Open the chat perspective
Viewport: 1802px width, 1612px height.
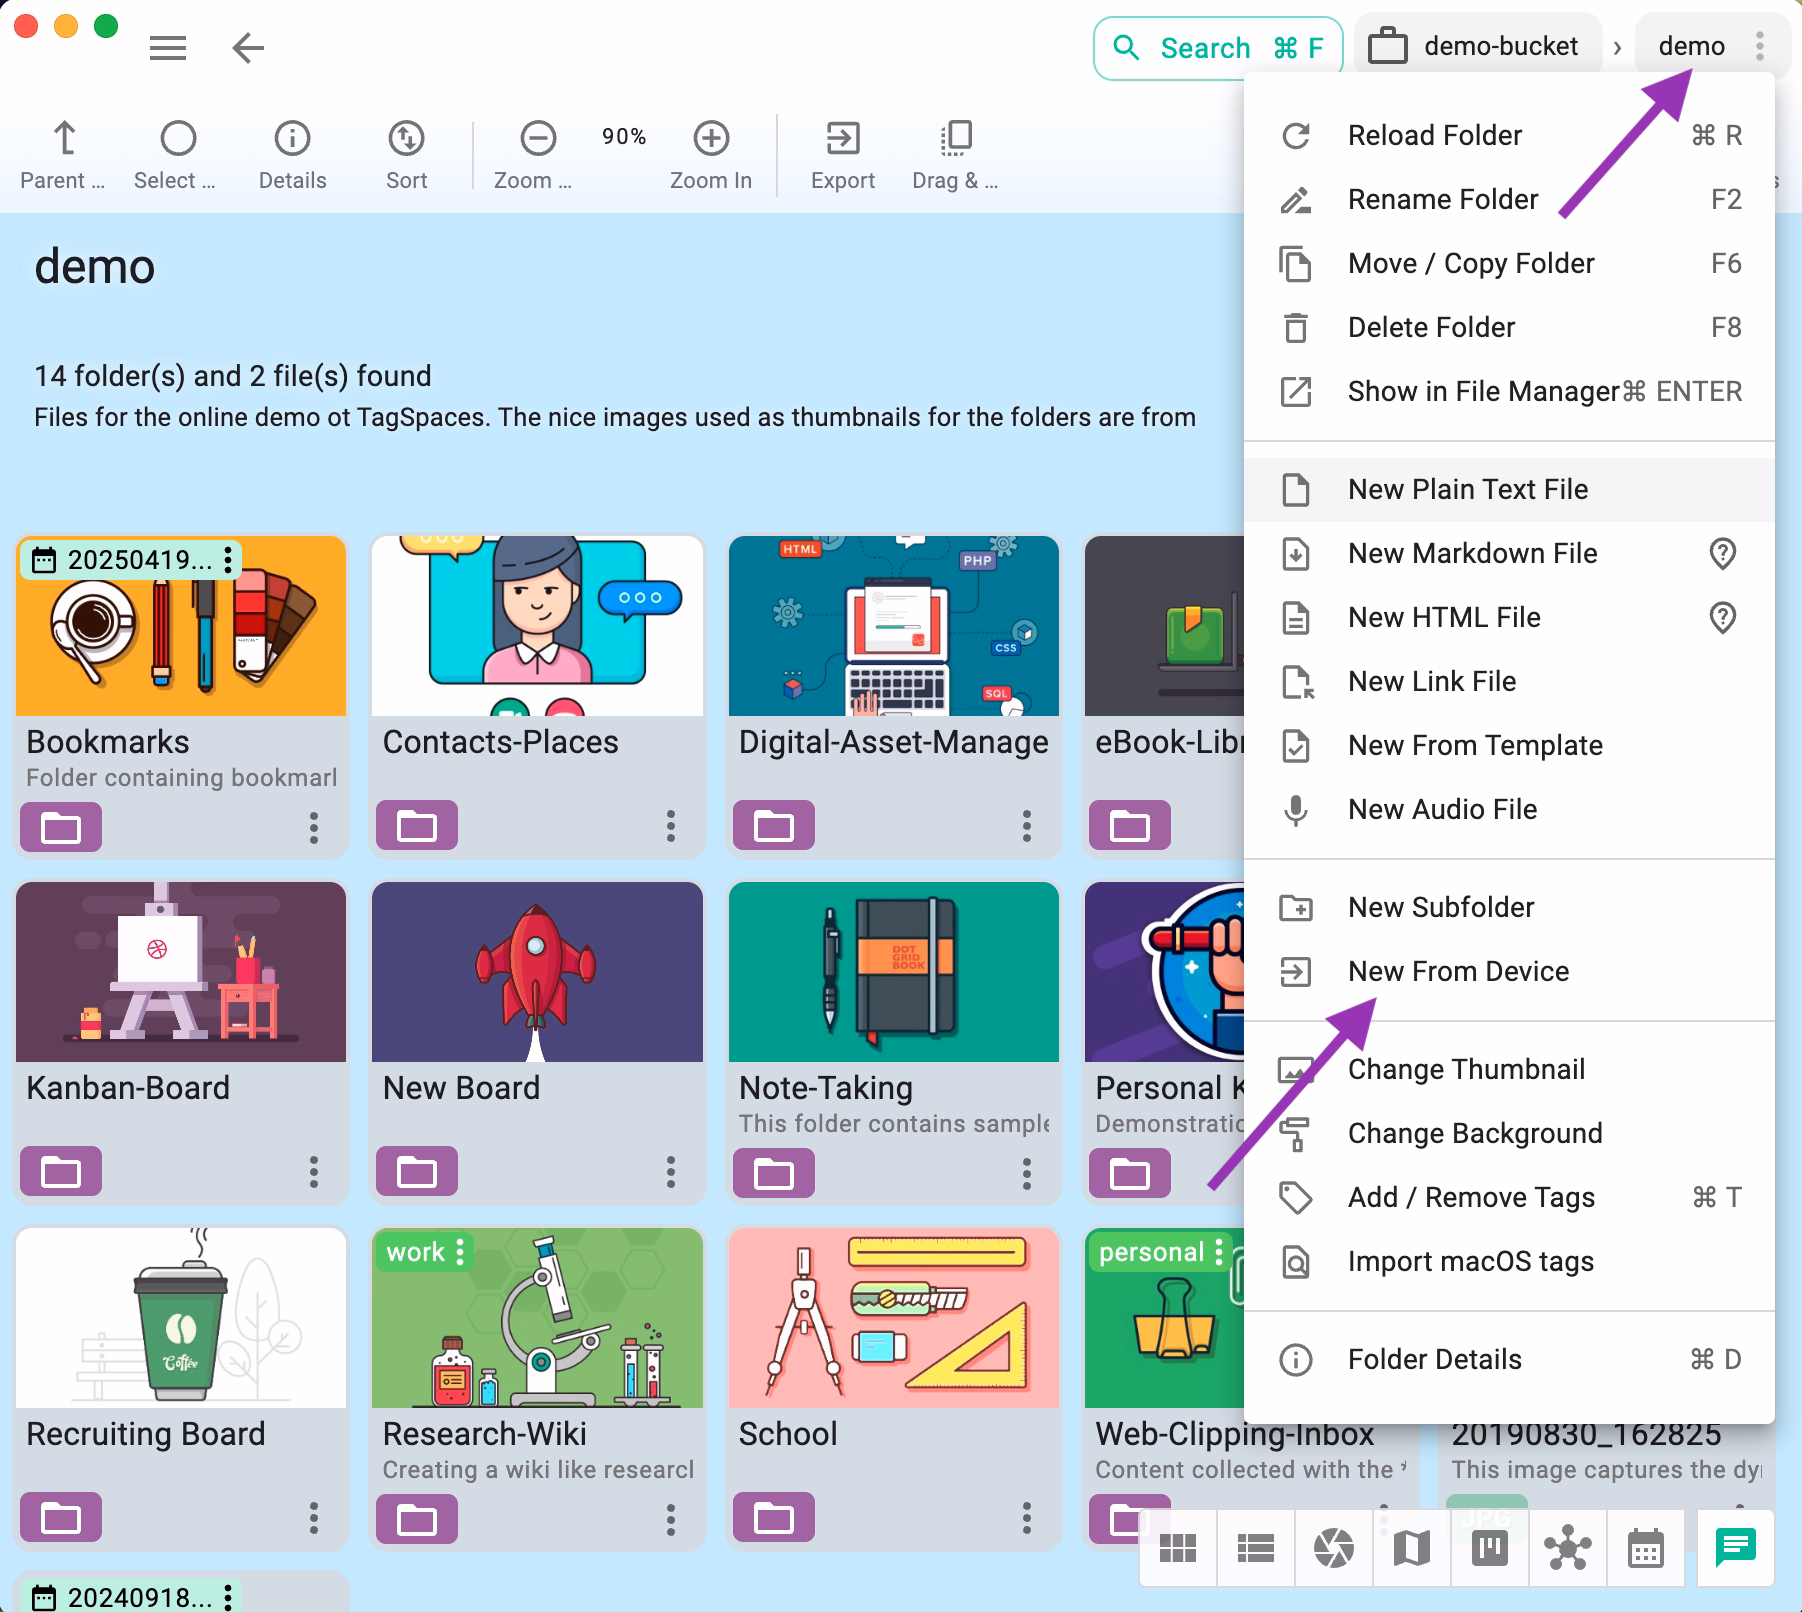pyautogui.click(x=1735, y=1548)
